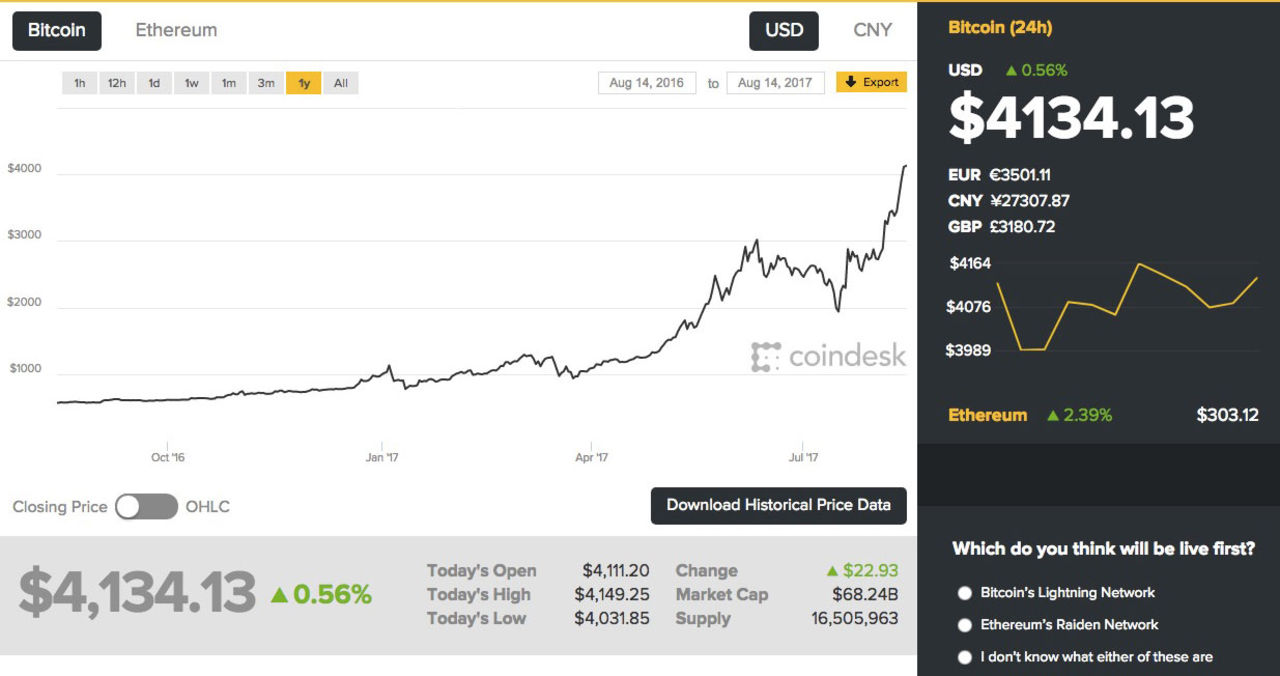This screenshot has width=1280, height=676.
Task: Switch to the Ethereum chart tab
Action: pyautogui.click(x=176, y=30)
